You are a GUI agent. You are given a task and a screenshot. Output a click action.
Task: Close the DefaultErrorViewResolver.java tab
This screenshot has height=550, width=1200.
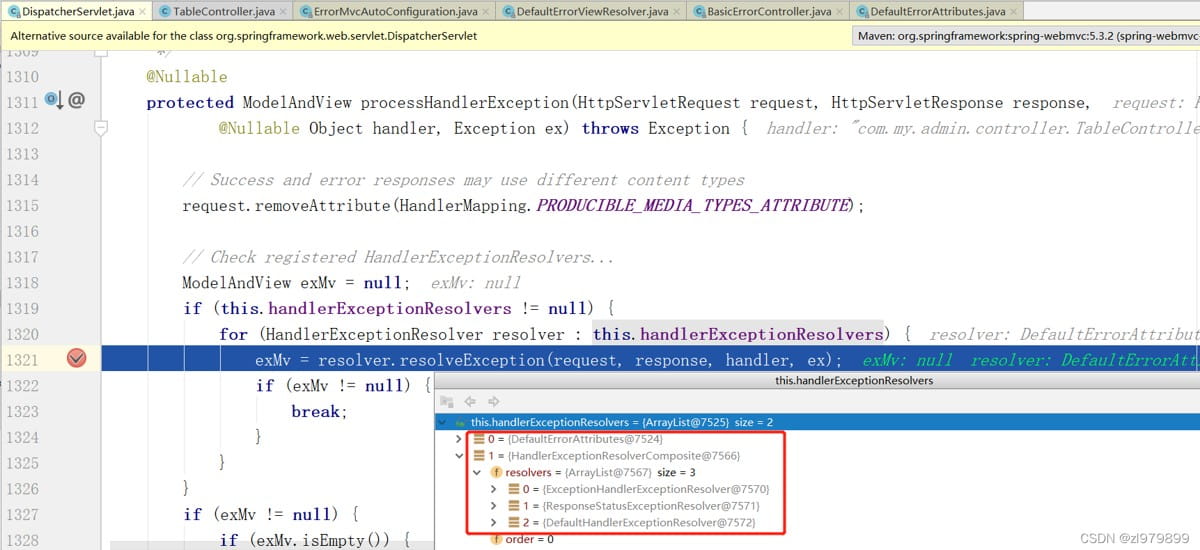pyautogui.click(x=675, y=12)
